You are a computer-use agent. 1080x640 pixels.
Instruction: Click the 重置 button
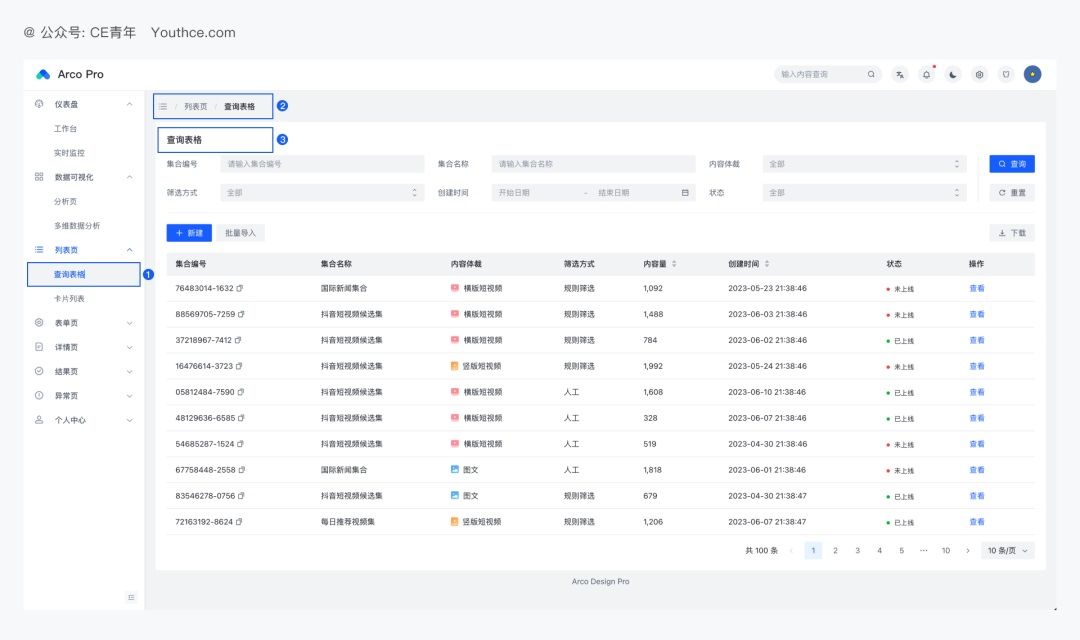tap(1012, 193)
